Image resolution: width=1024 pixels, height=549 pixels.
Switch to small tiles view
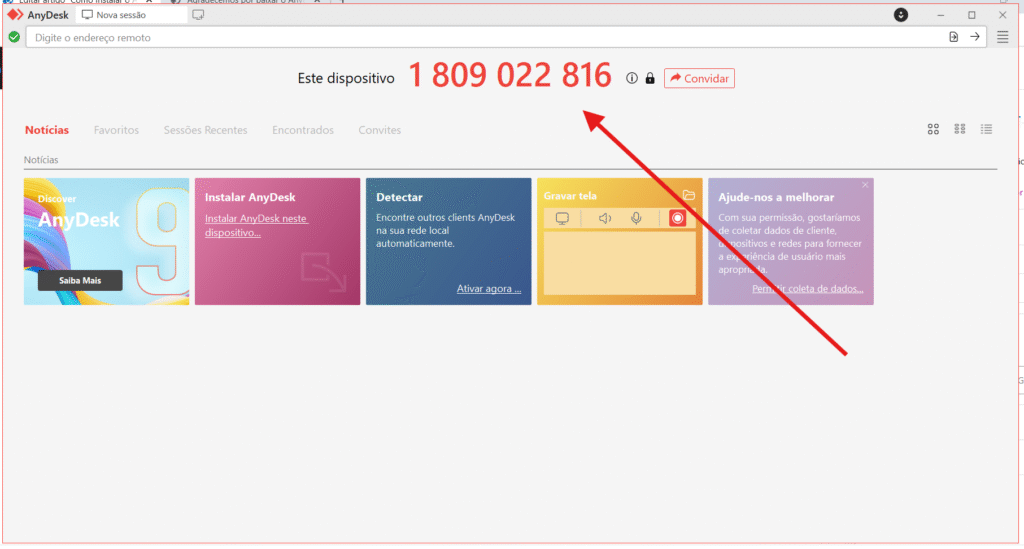pos(960,129)
